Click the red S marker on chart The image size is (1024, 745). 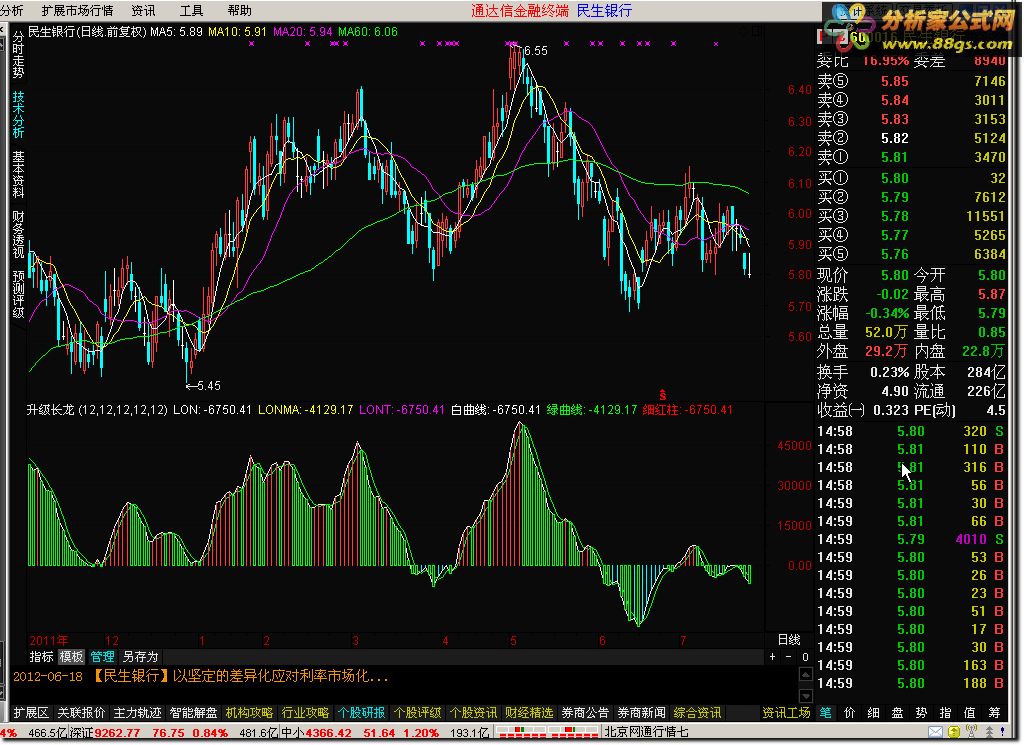pos(662,396)
